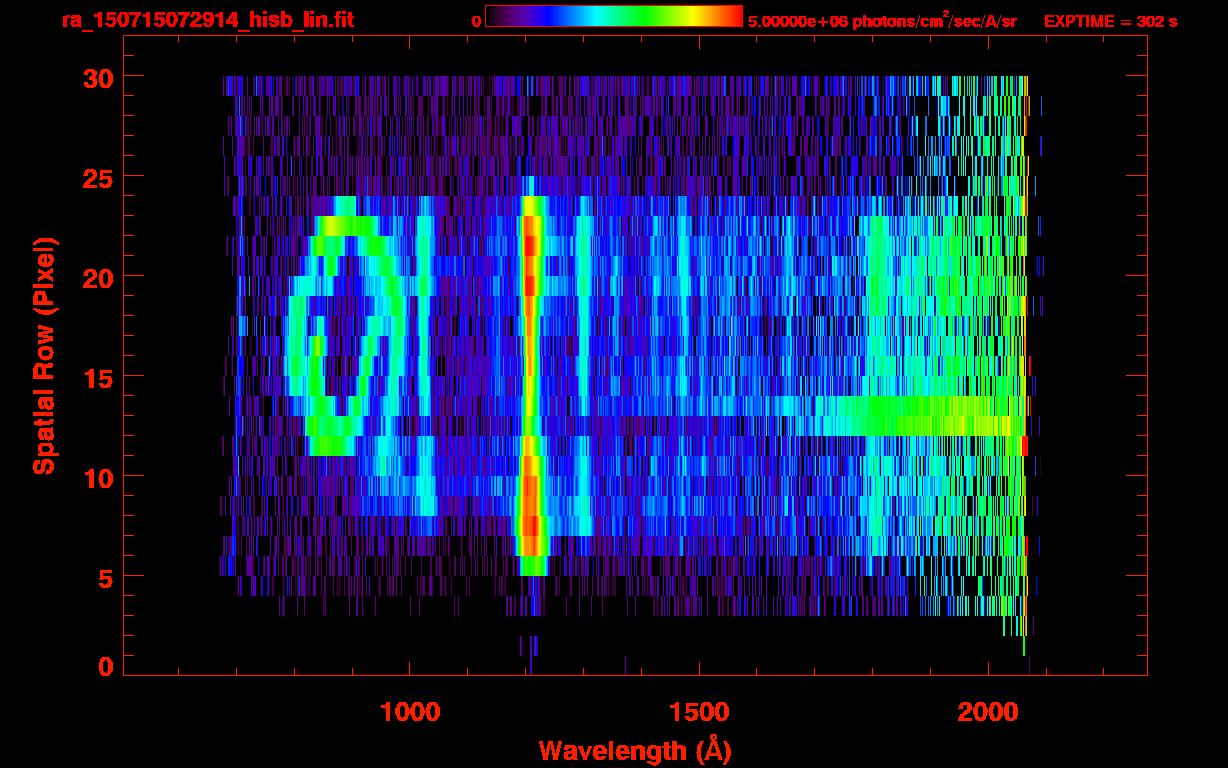
Task: Click the y-axis tick label 15
Action: tap(98, 377)
